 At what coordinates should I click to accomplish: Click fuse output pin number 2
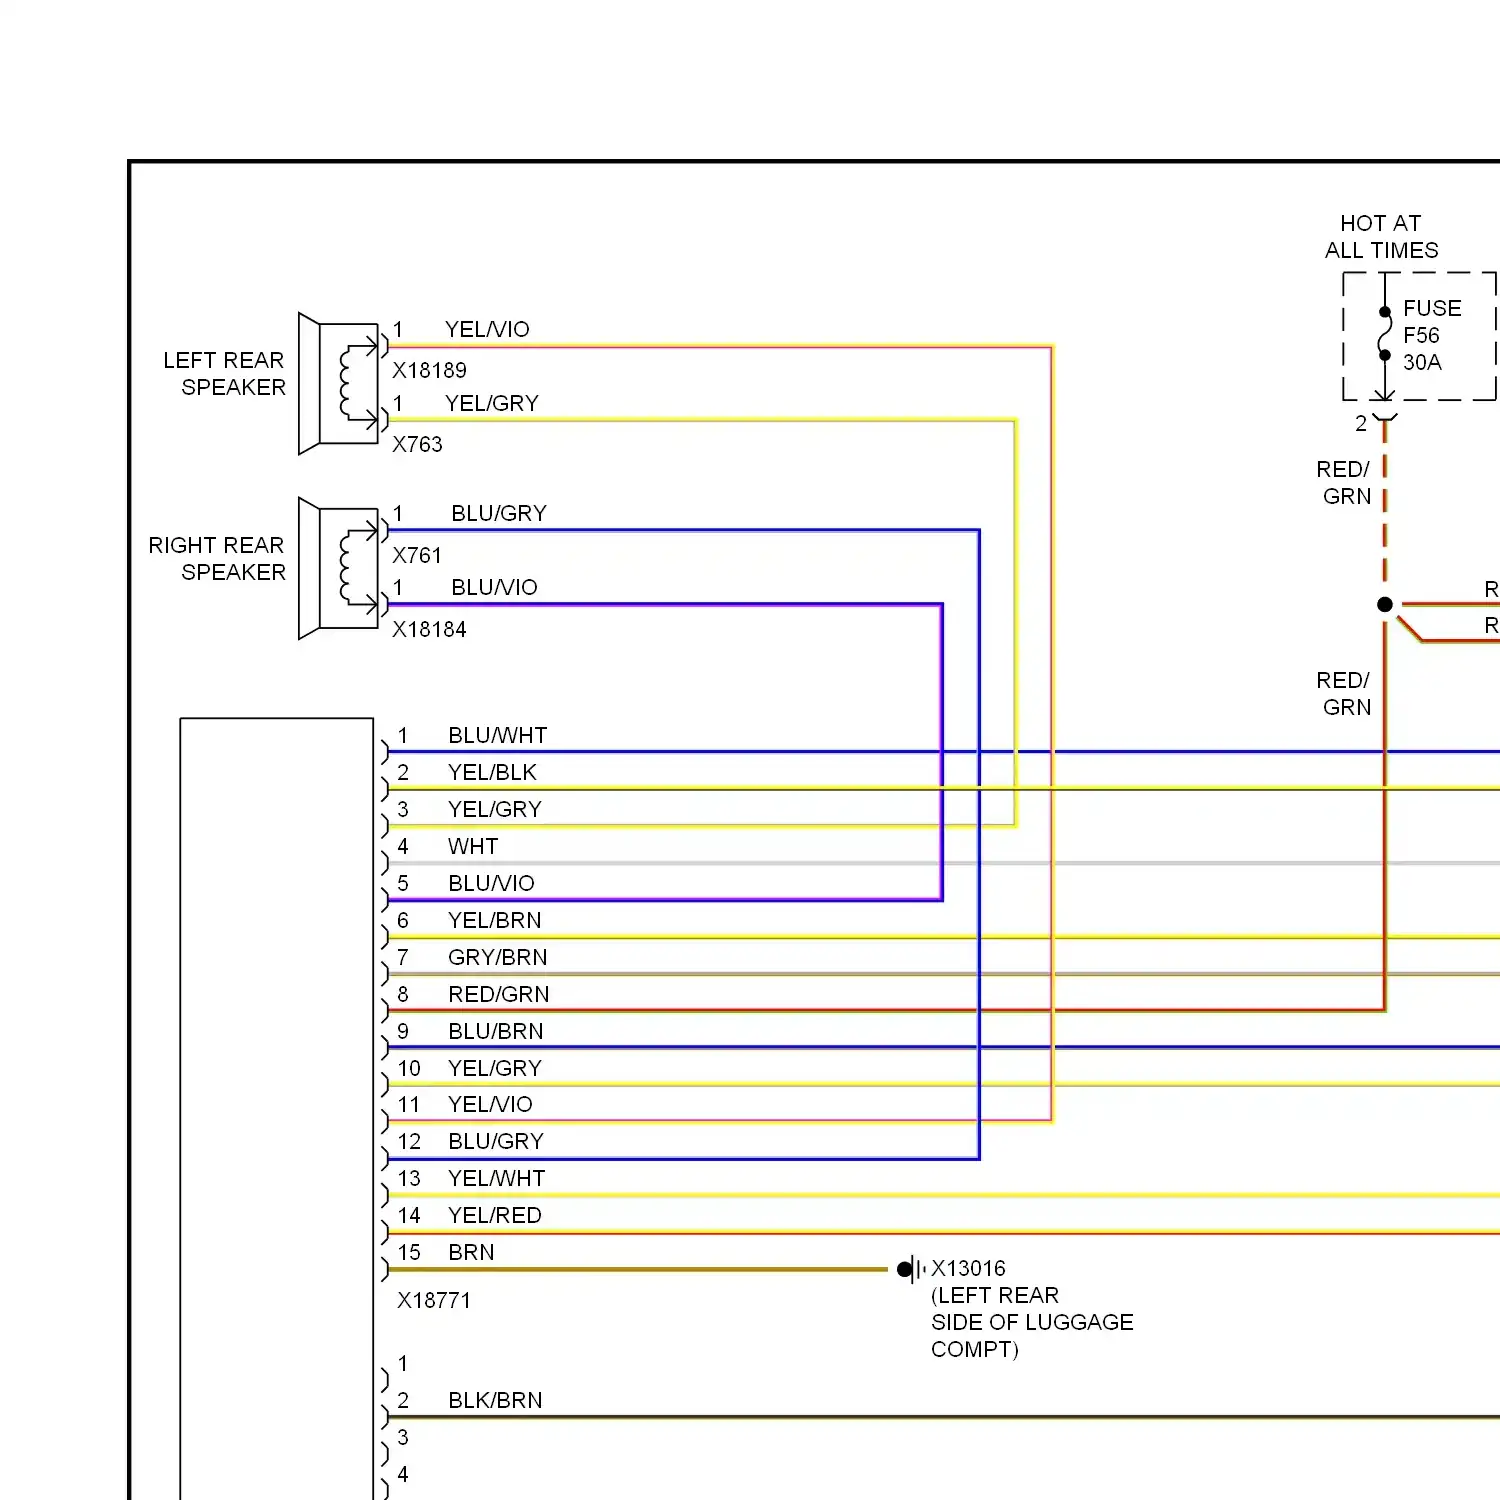[x=1361, y=423]
